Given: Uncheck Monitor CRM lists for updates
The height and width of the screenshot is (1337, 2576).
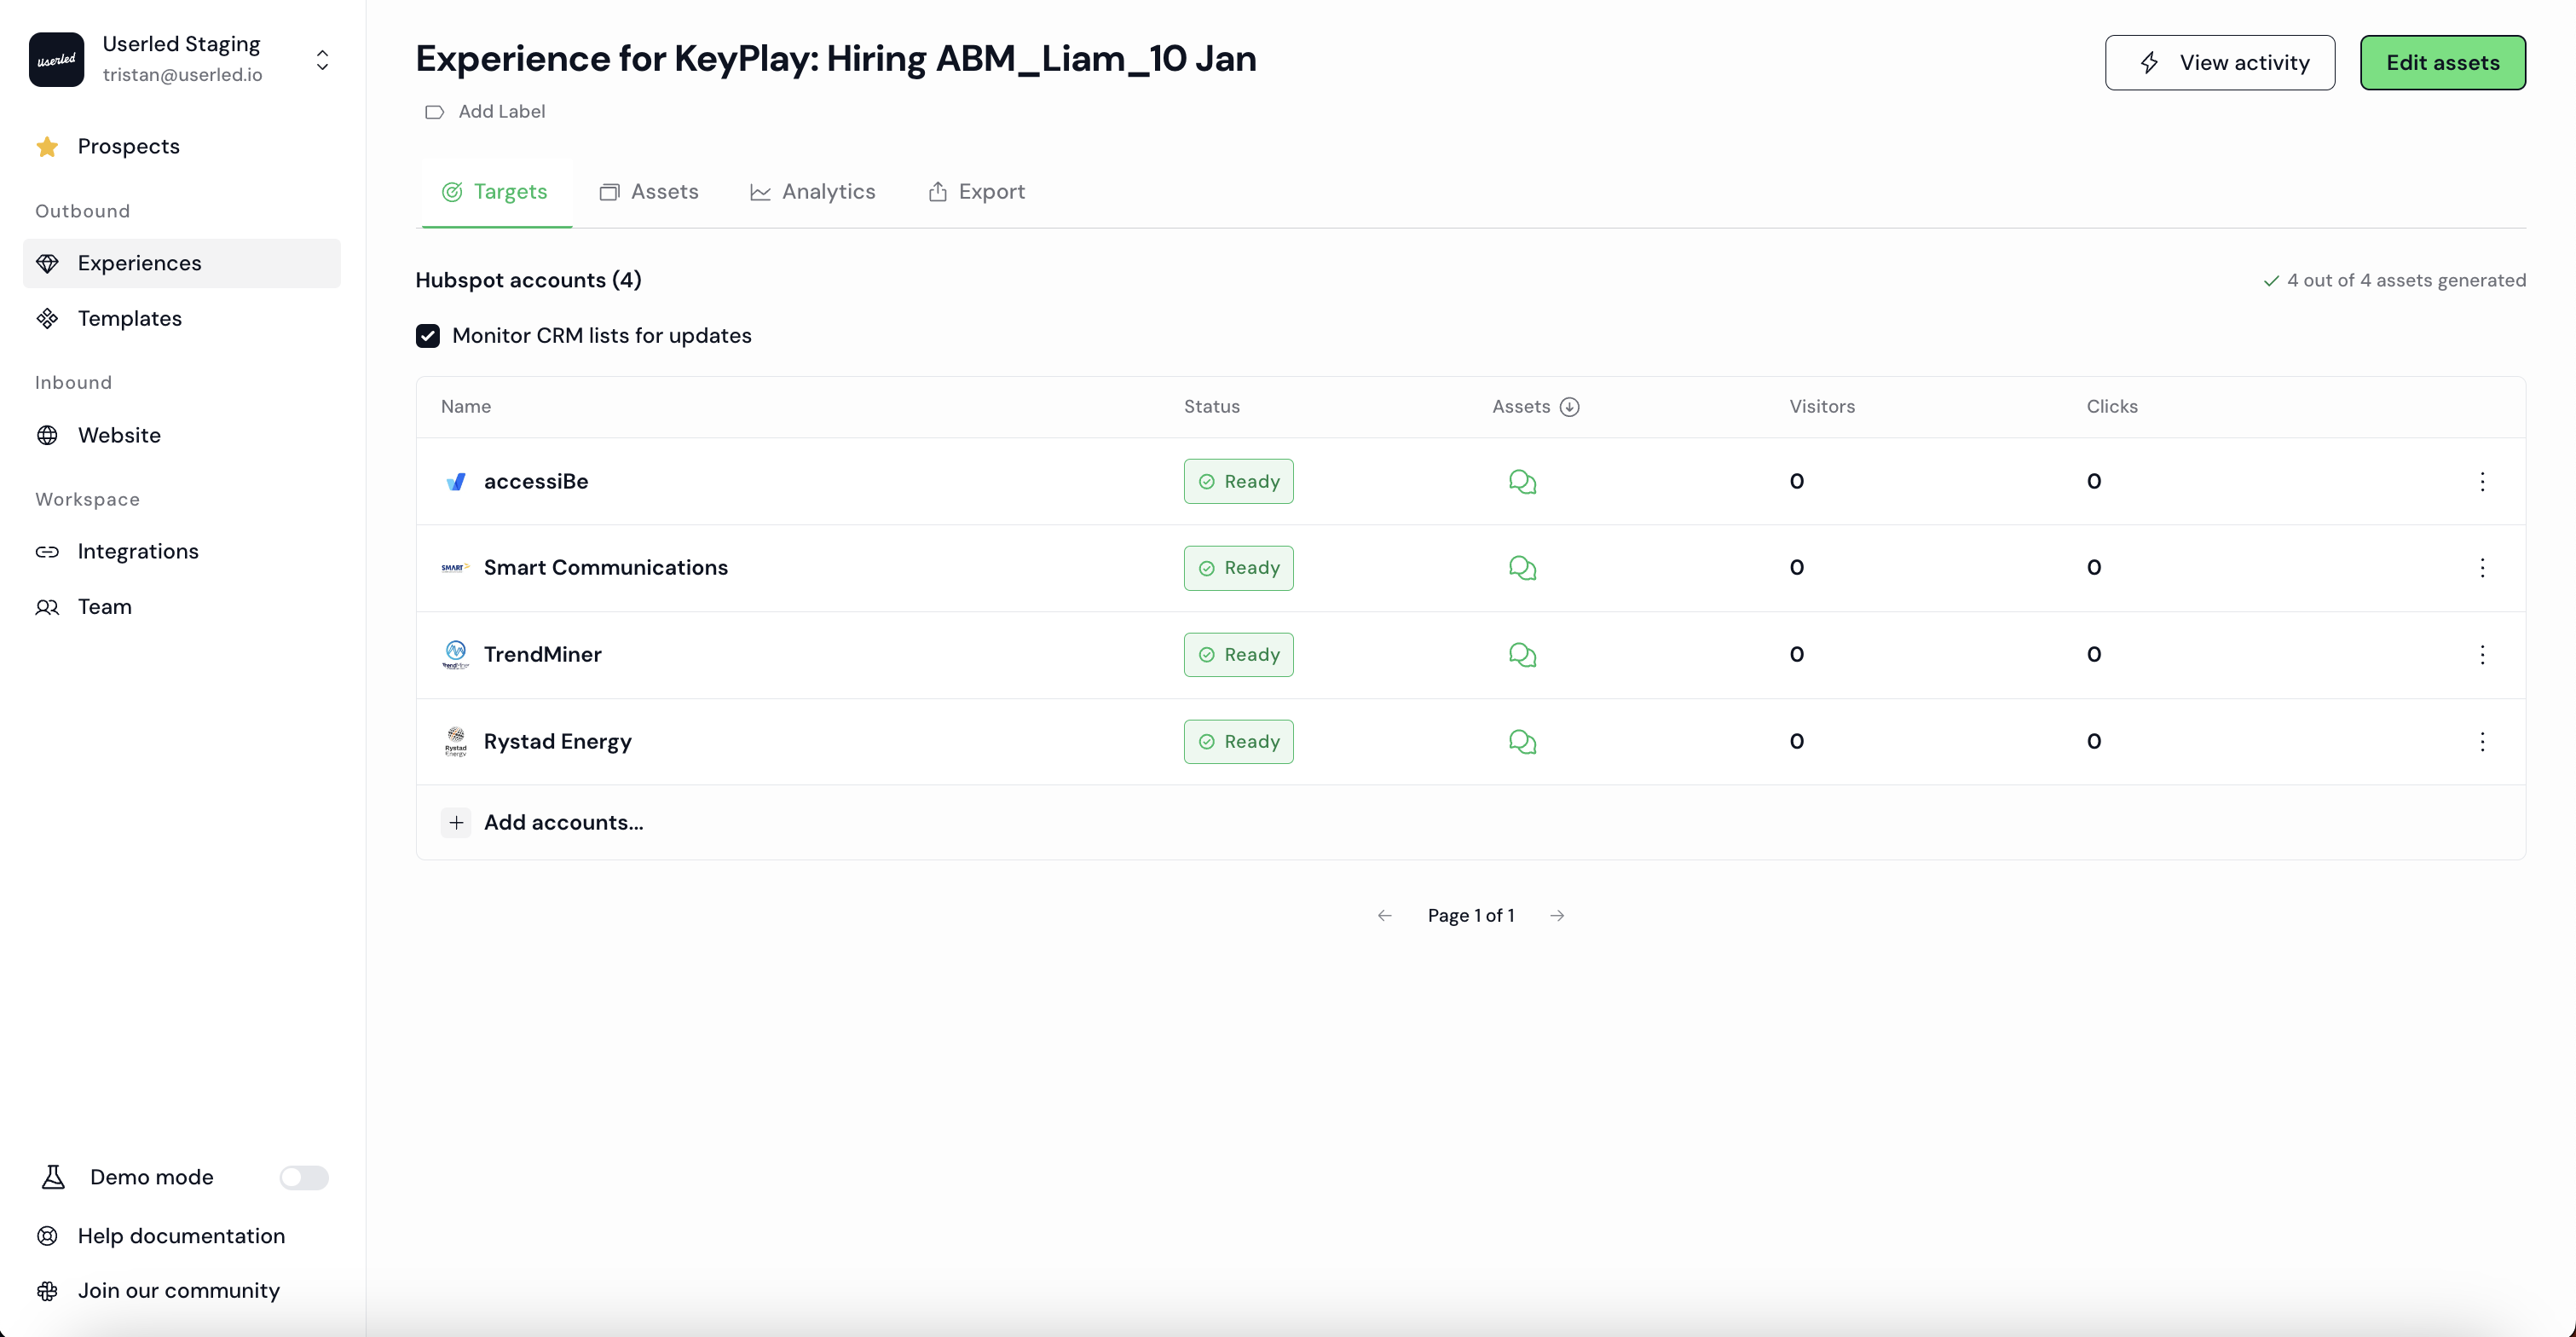Looking at the screenshot, I should pos(428,336).
